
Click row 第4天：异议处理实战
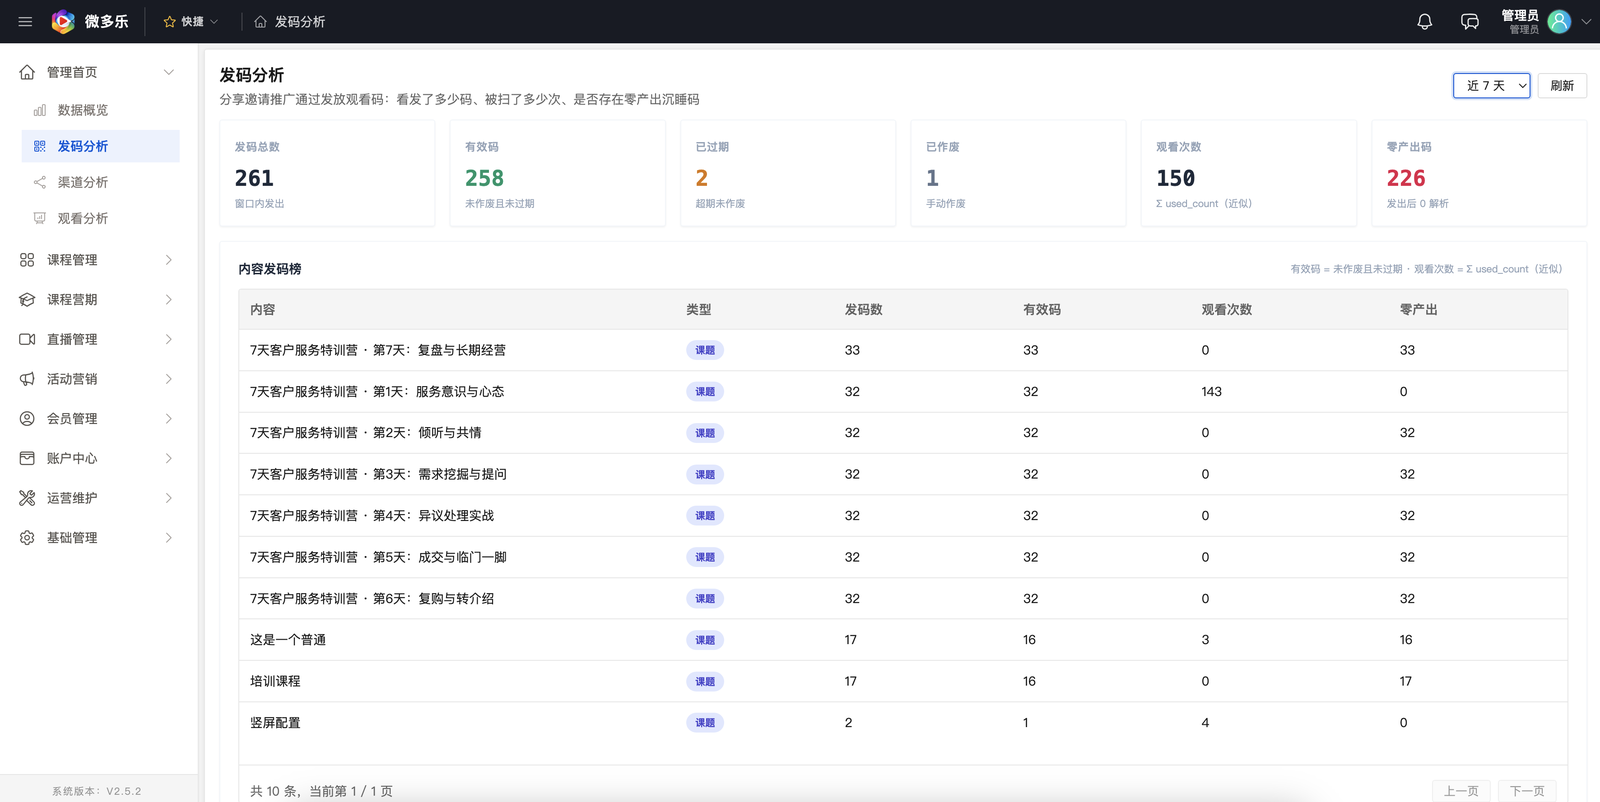903,516
